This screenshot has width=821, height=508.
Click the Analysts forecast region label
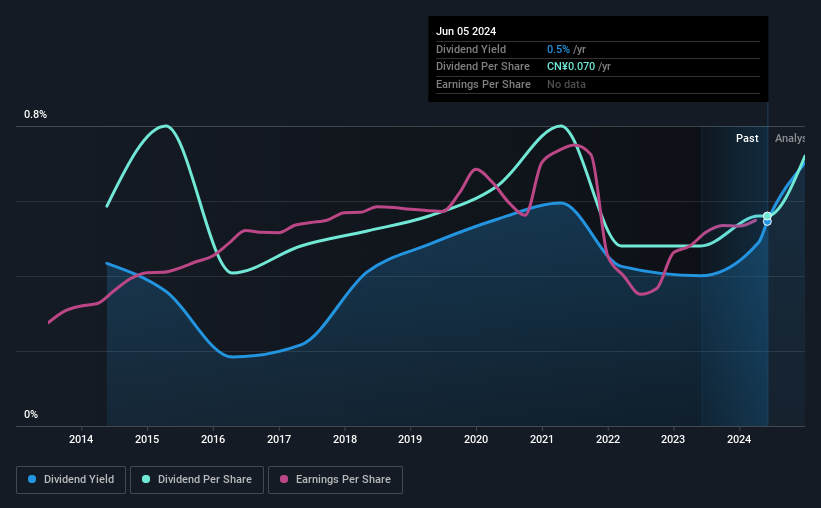pyautogui.click(x=790, y=138)
